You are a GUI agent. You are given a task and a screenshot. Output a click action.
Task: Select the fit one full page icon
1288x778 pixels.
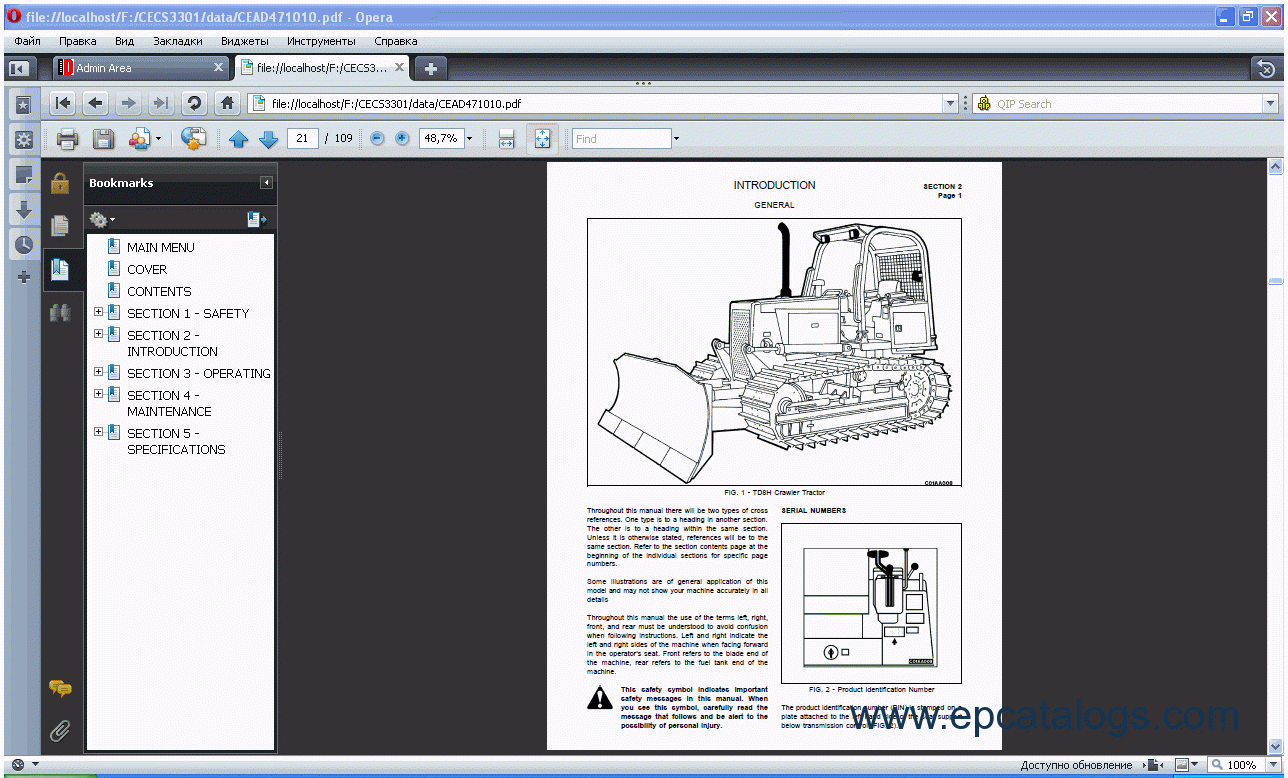tap(542, 139)
